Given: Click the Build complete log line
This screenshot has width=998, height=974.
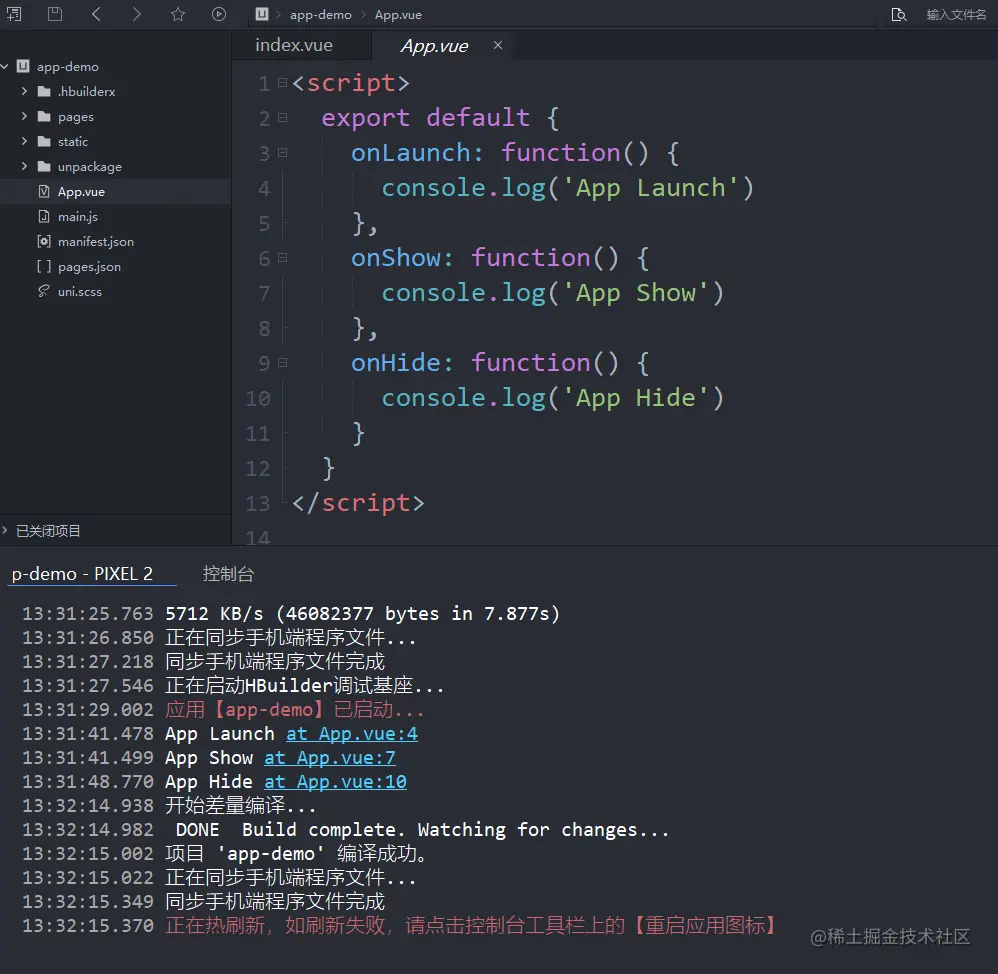Looking at the screenshot, I should [x=423, y=830].
